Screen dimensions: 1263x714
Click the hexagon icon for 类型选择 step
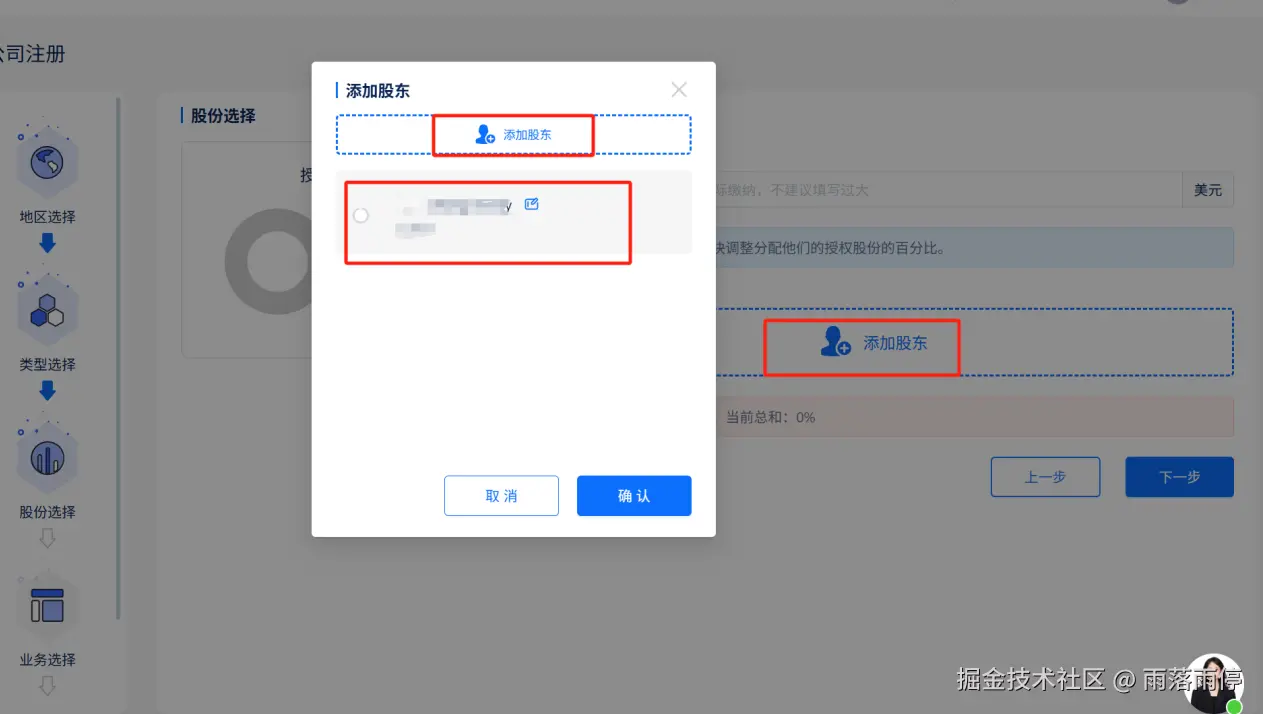47,309
